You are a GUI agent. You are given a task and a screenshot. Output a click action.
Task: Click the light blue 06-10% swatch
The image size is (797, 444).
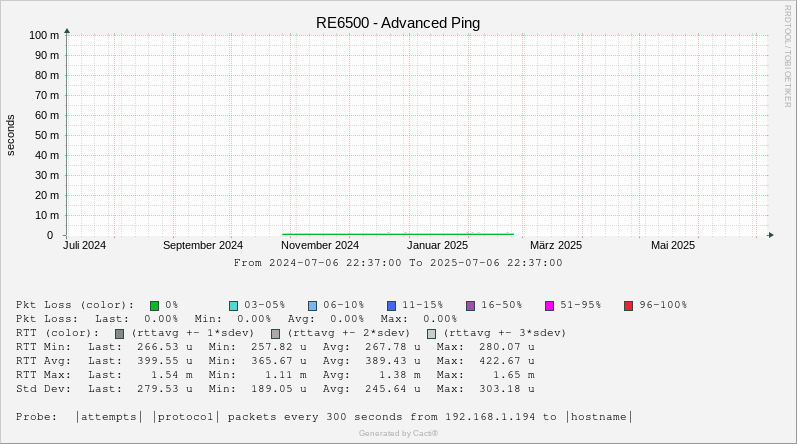pos(313,306)
